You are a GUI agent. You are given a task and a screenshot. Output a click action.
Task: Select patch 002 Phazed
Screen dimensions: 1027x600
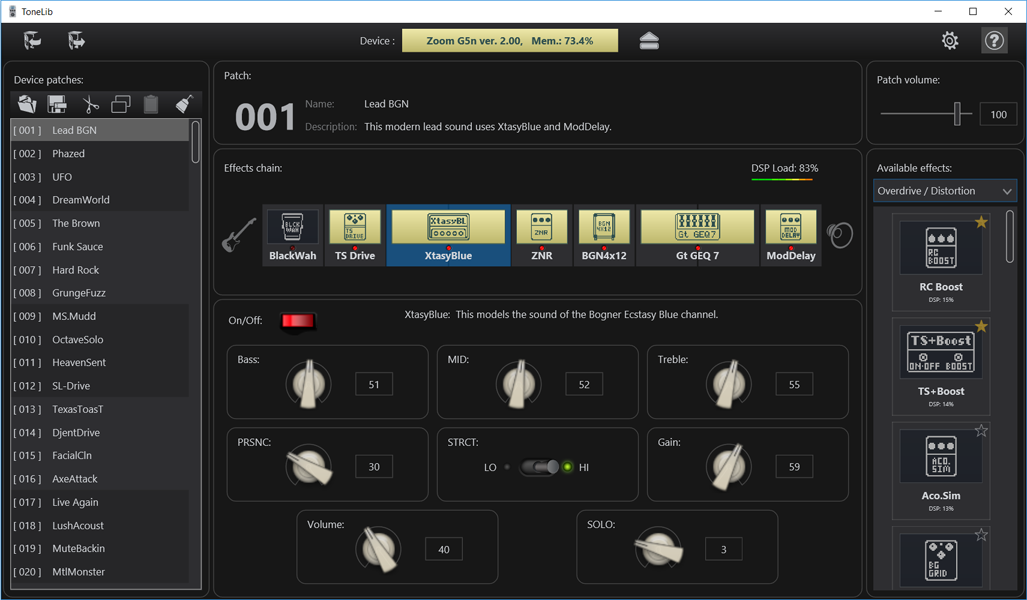pos(100,153)
